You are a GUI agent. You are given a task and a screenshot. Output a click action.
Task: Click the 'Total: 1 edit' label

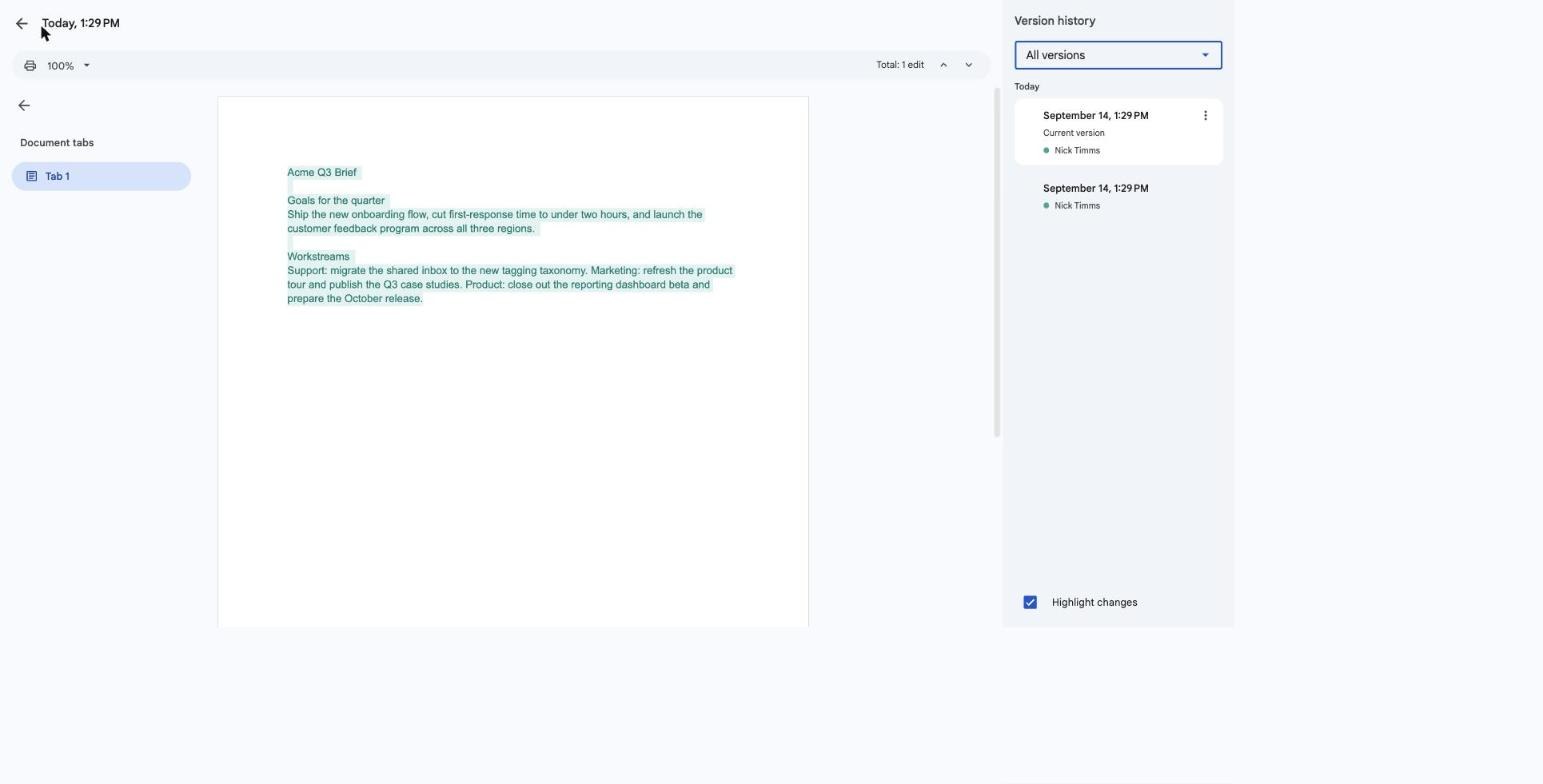[900, 65]
